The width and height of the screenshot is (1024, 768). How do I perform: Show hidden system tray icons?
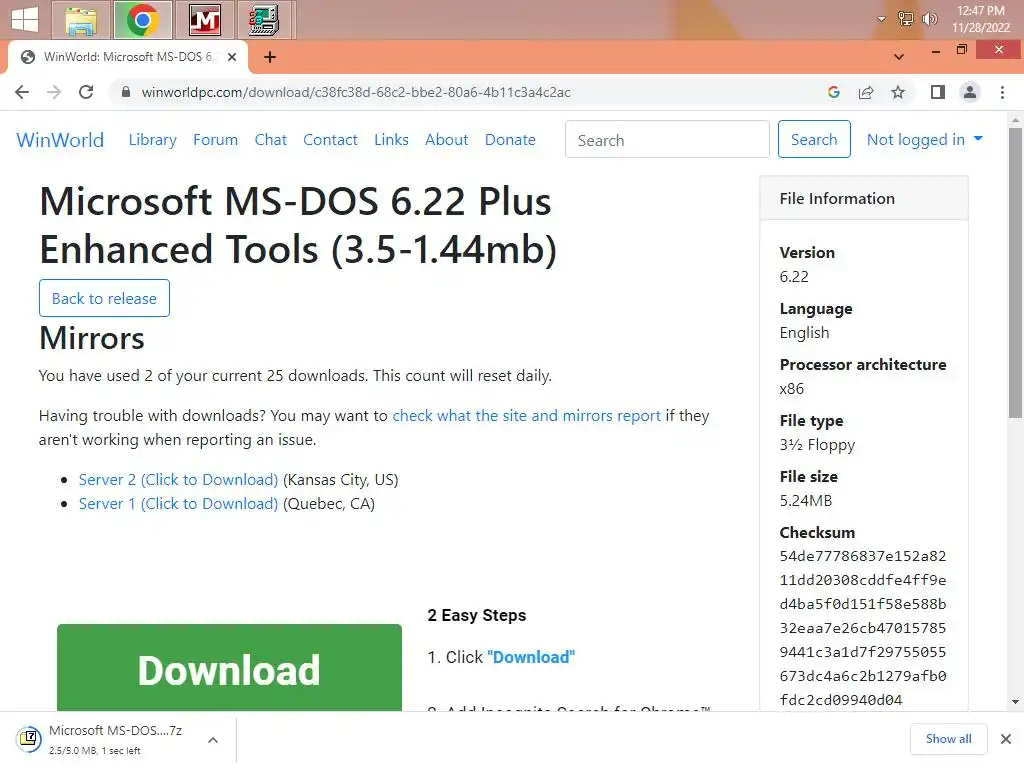881,19
